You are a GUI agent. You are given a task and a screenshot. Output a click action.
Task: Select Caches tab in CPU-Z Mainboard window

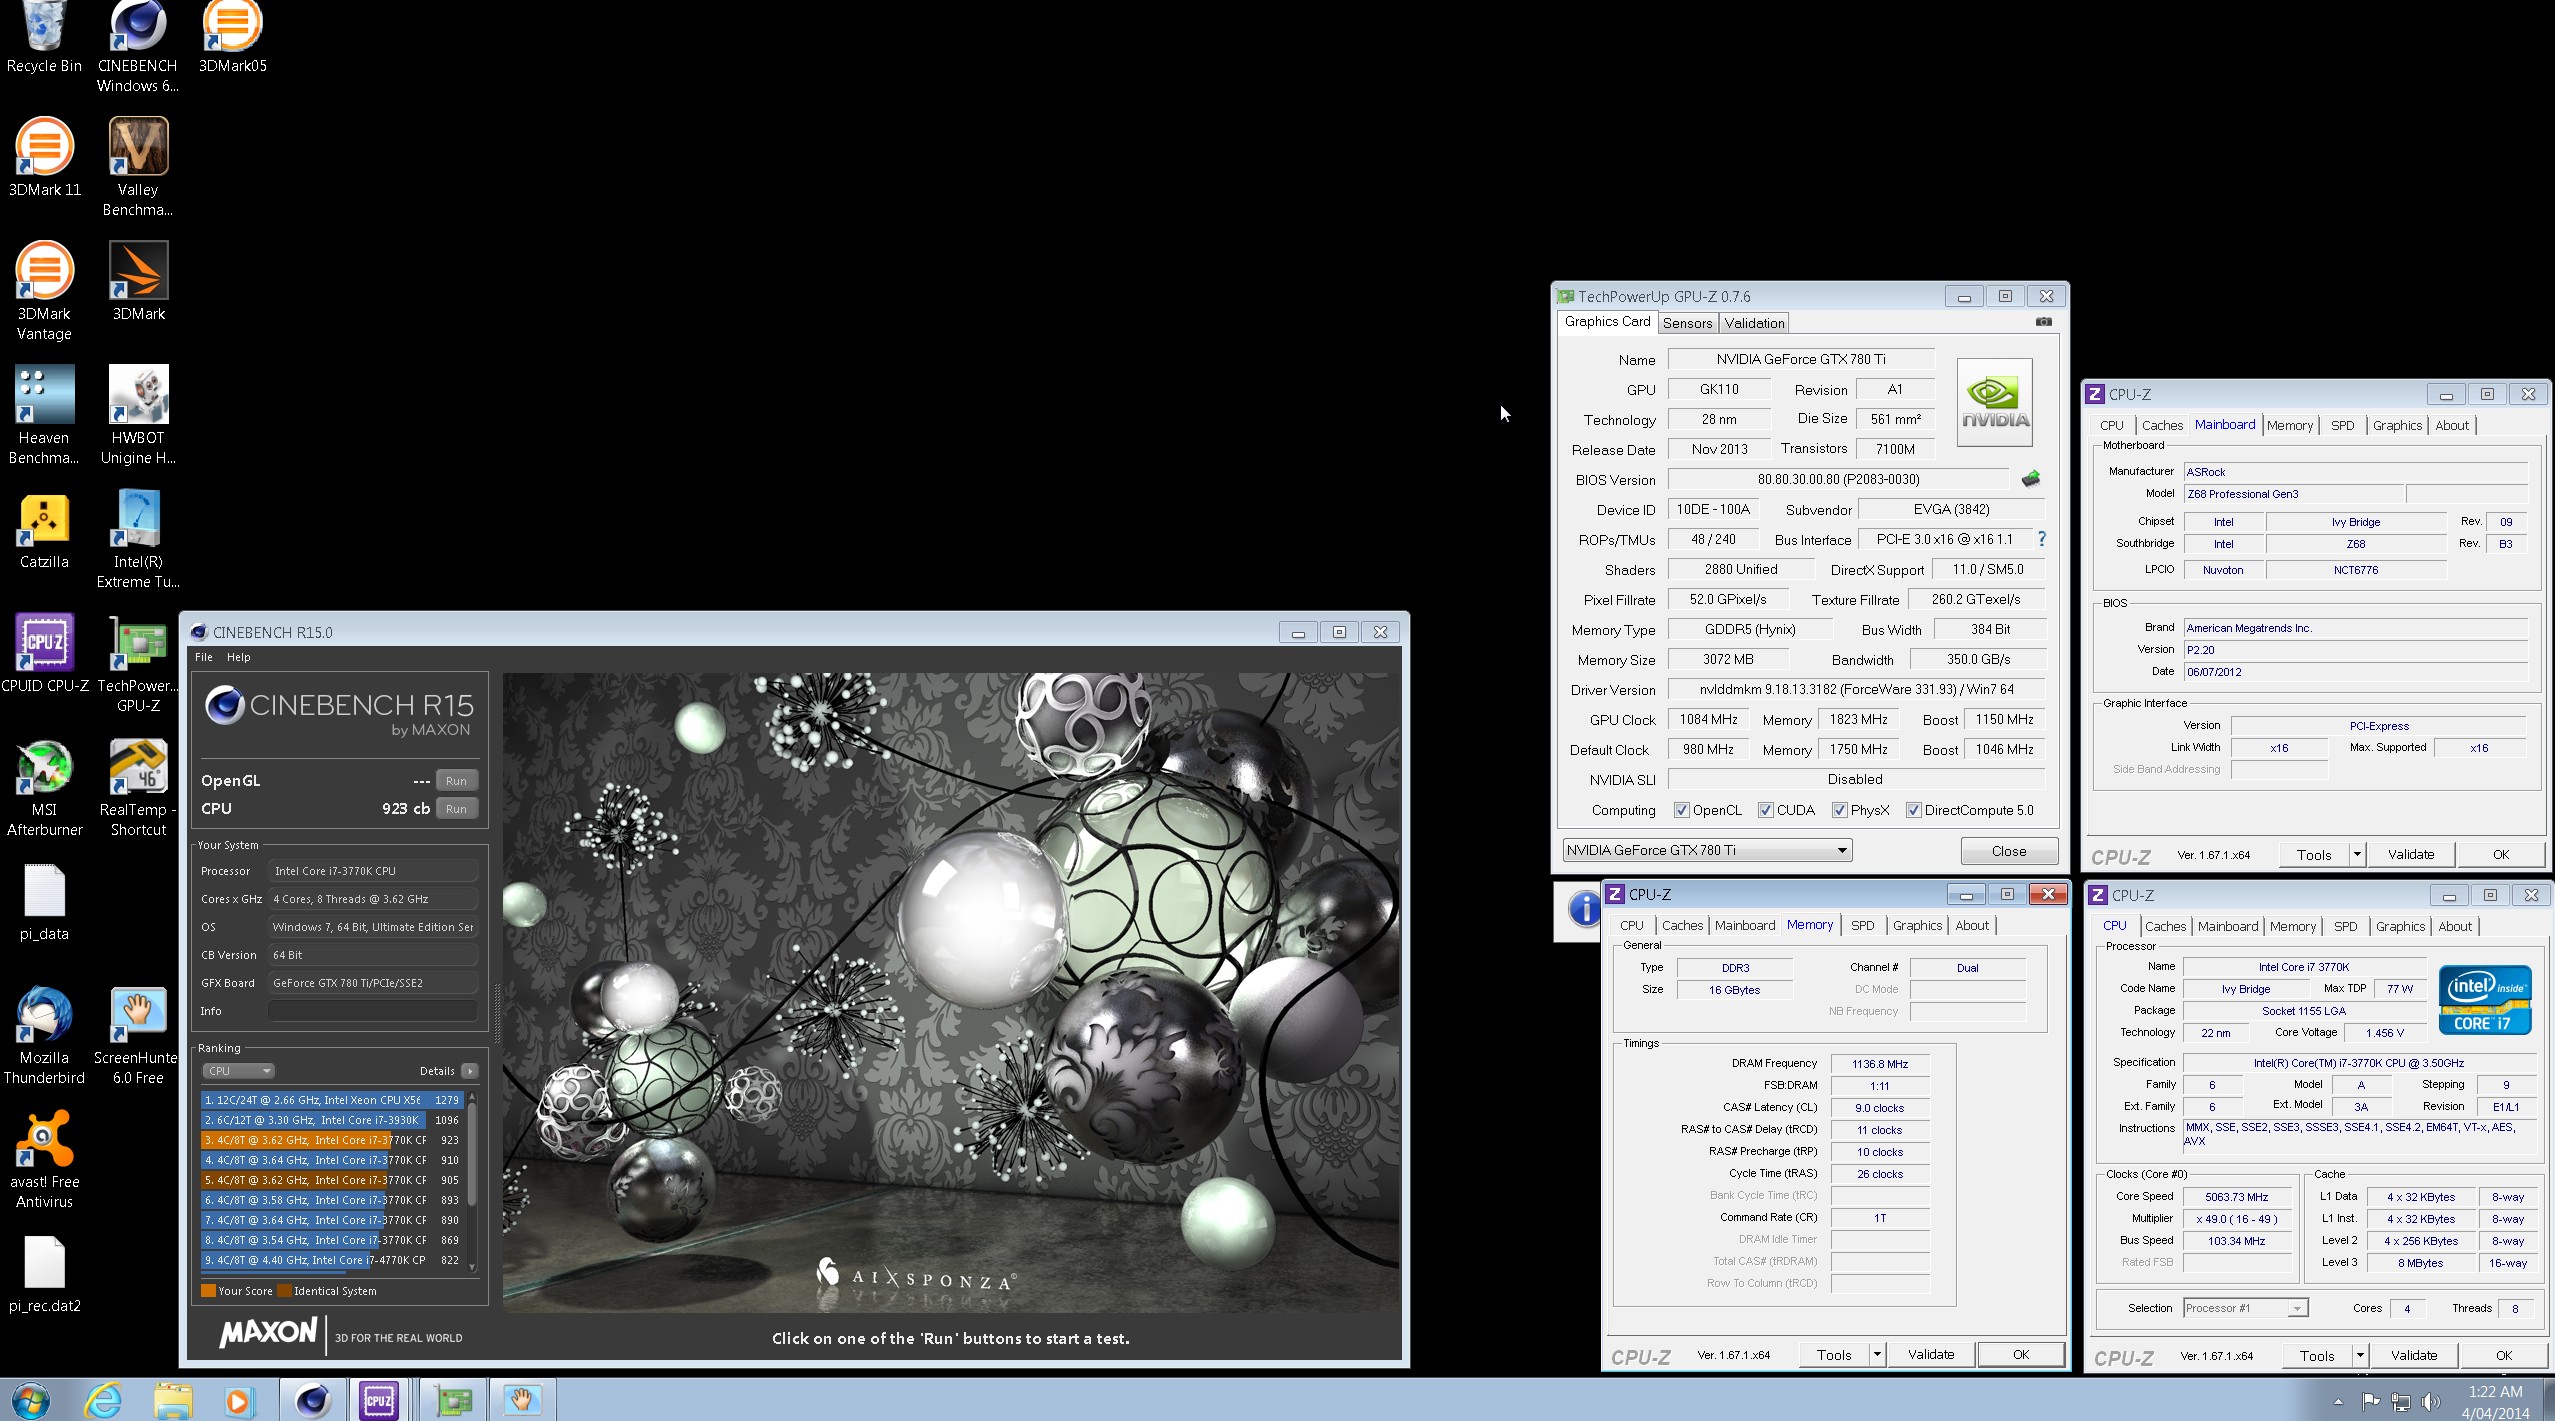[x=2162, y=425]
